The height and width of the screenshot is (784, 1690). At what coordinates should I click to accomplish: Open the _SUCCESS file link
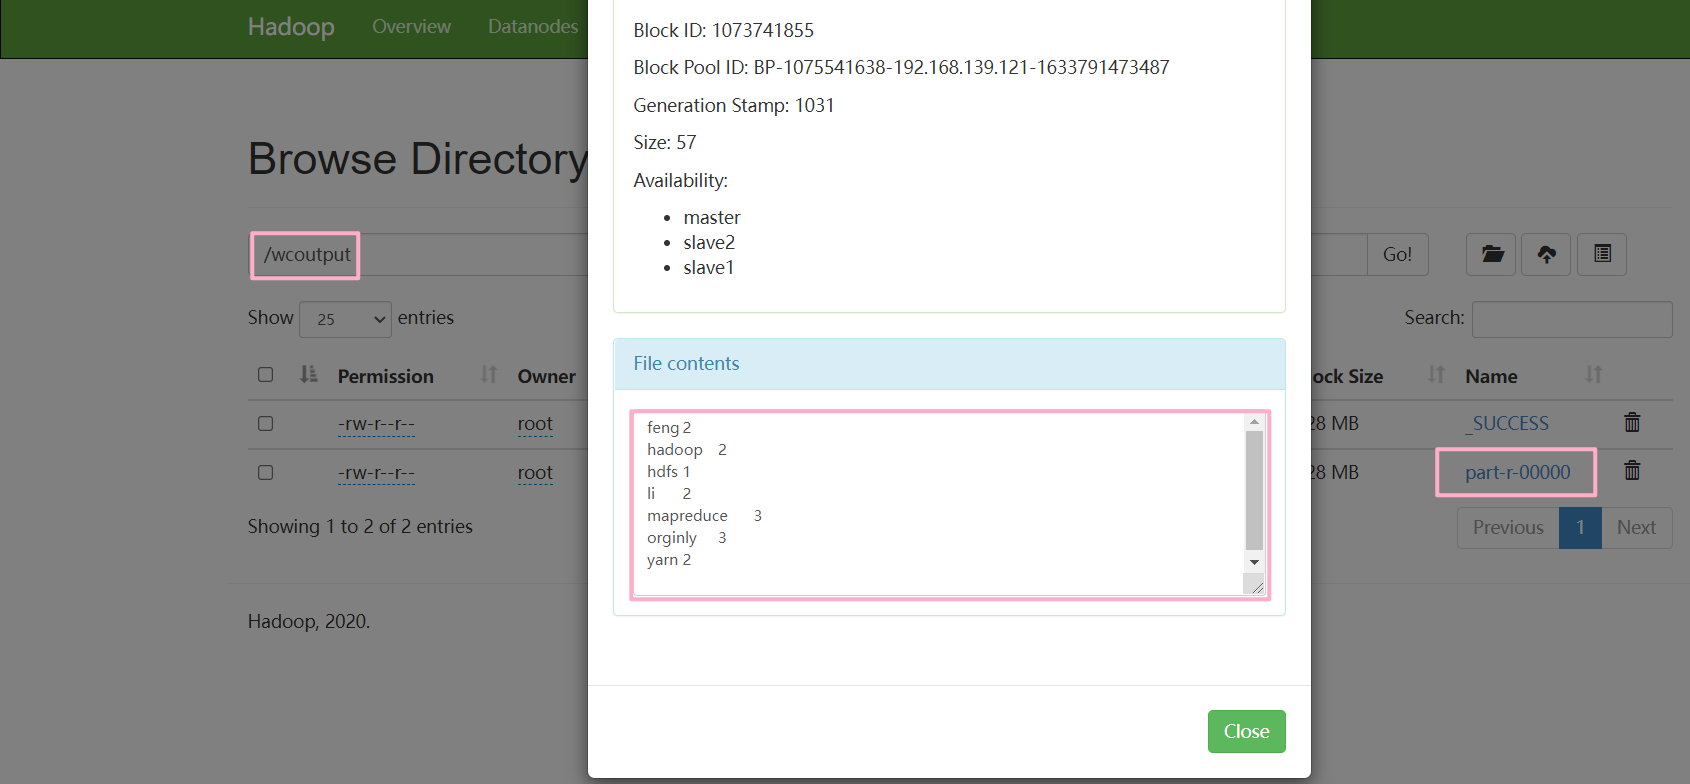coord(1507,423)
